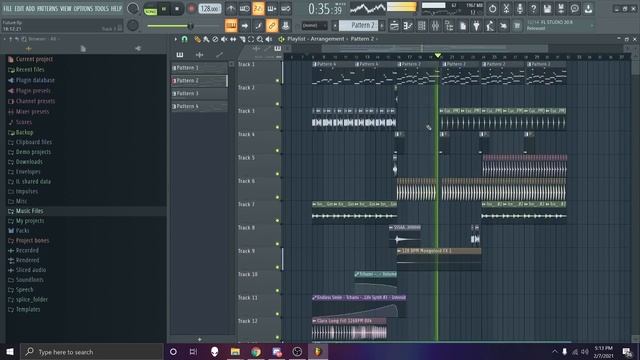Image resolution: width=640 pixels, height=360 pixels.
Task: Click the download content library icon
Action: point(588,9)
